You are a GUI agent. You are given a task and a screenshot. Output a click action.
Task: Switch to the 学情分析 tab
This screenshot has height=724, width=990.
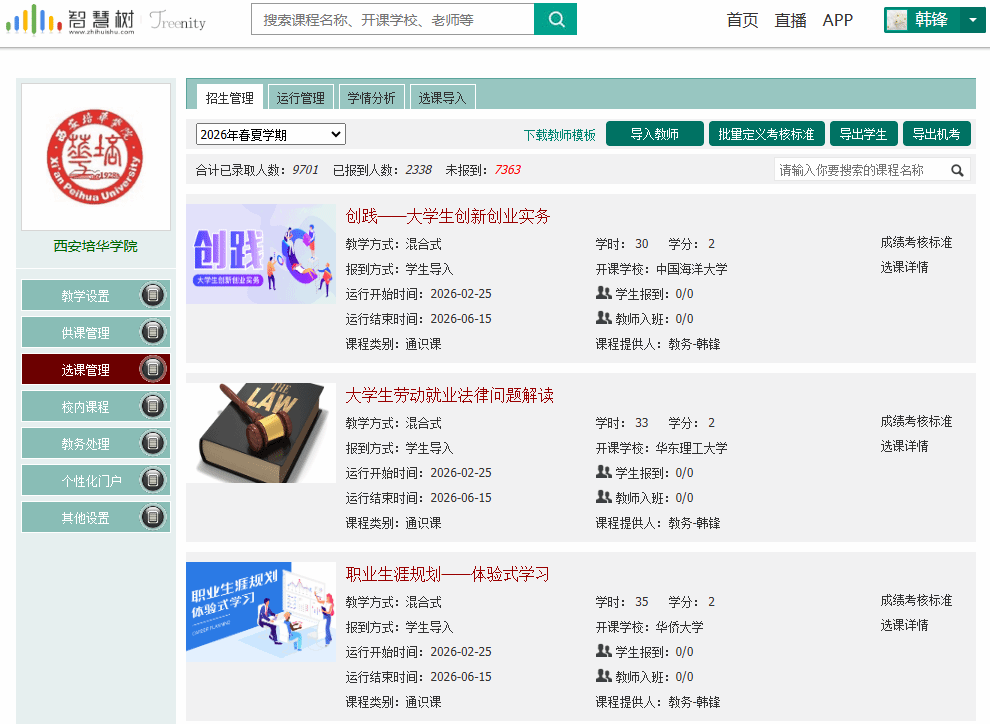pyautogui.click(x=371, y=98)
